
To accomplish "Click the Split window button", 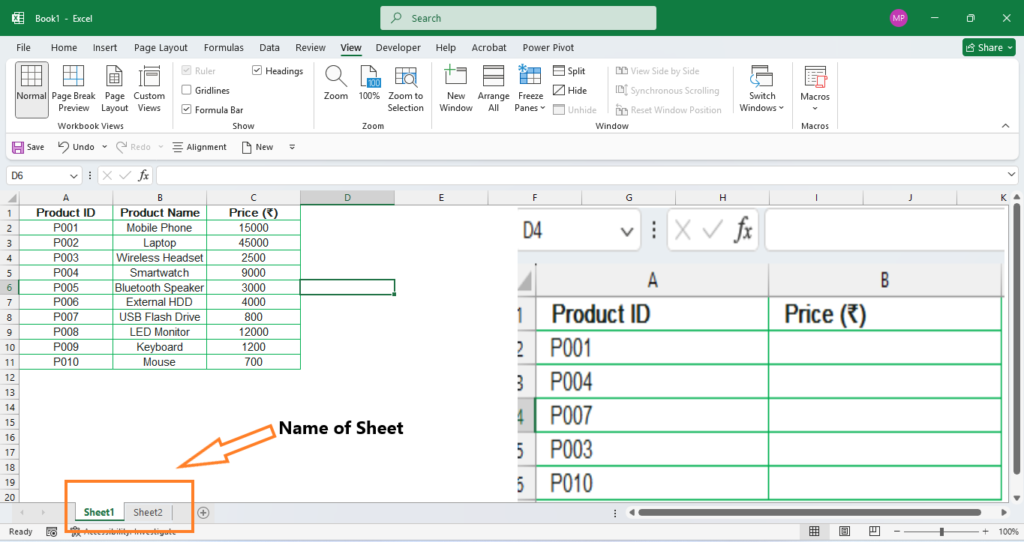I will tap(569, 71).
